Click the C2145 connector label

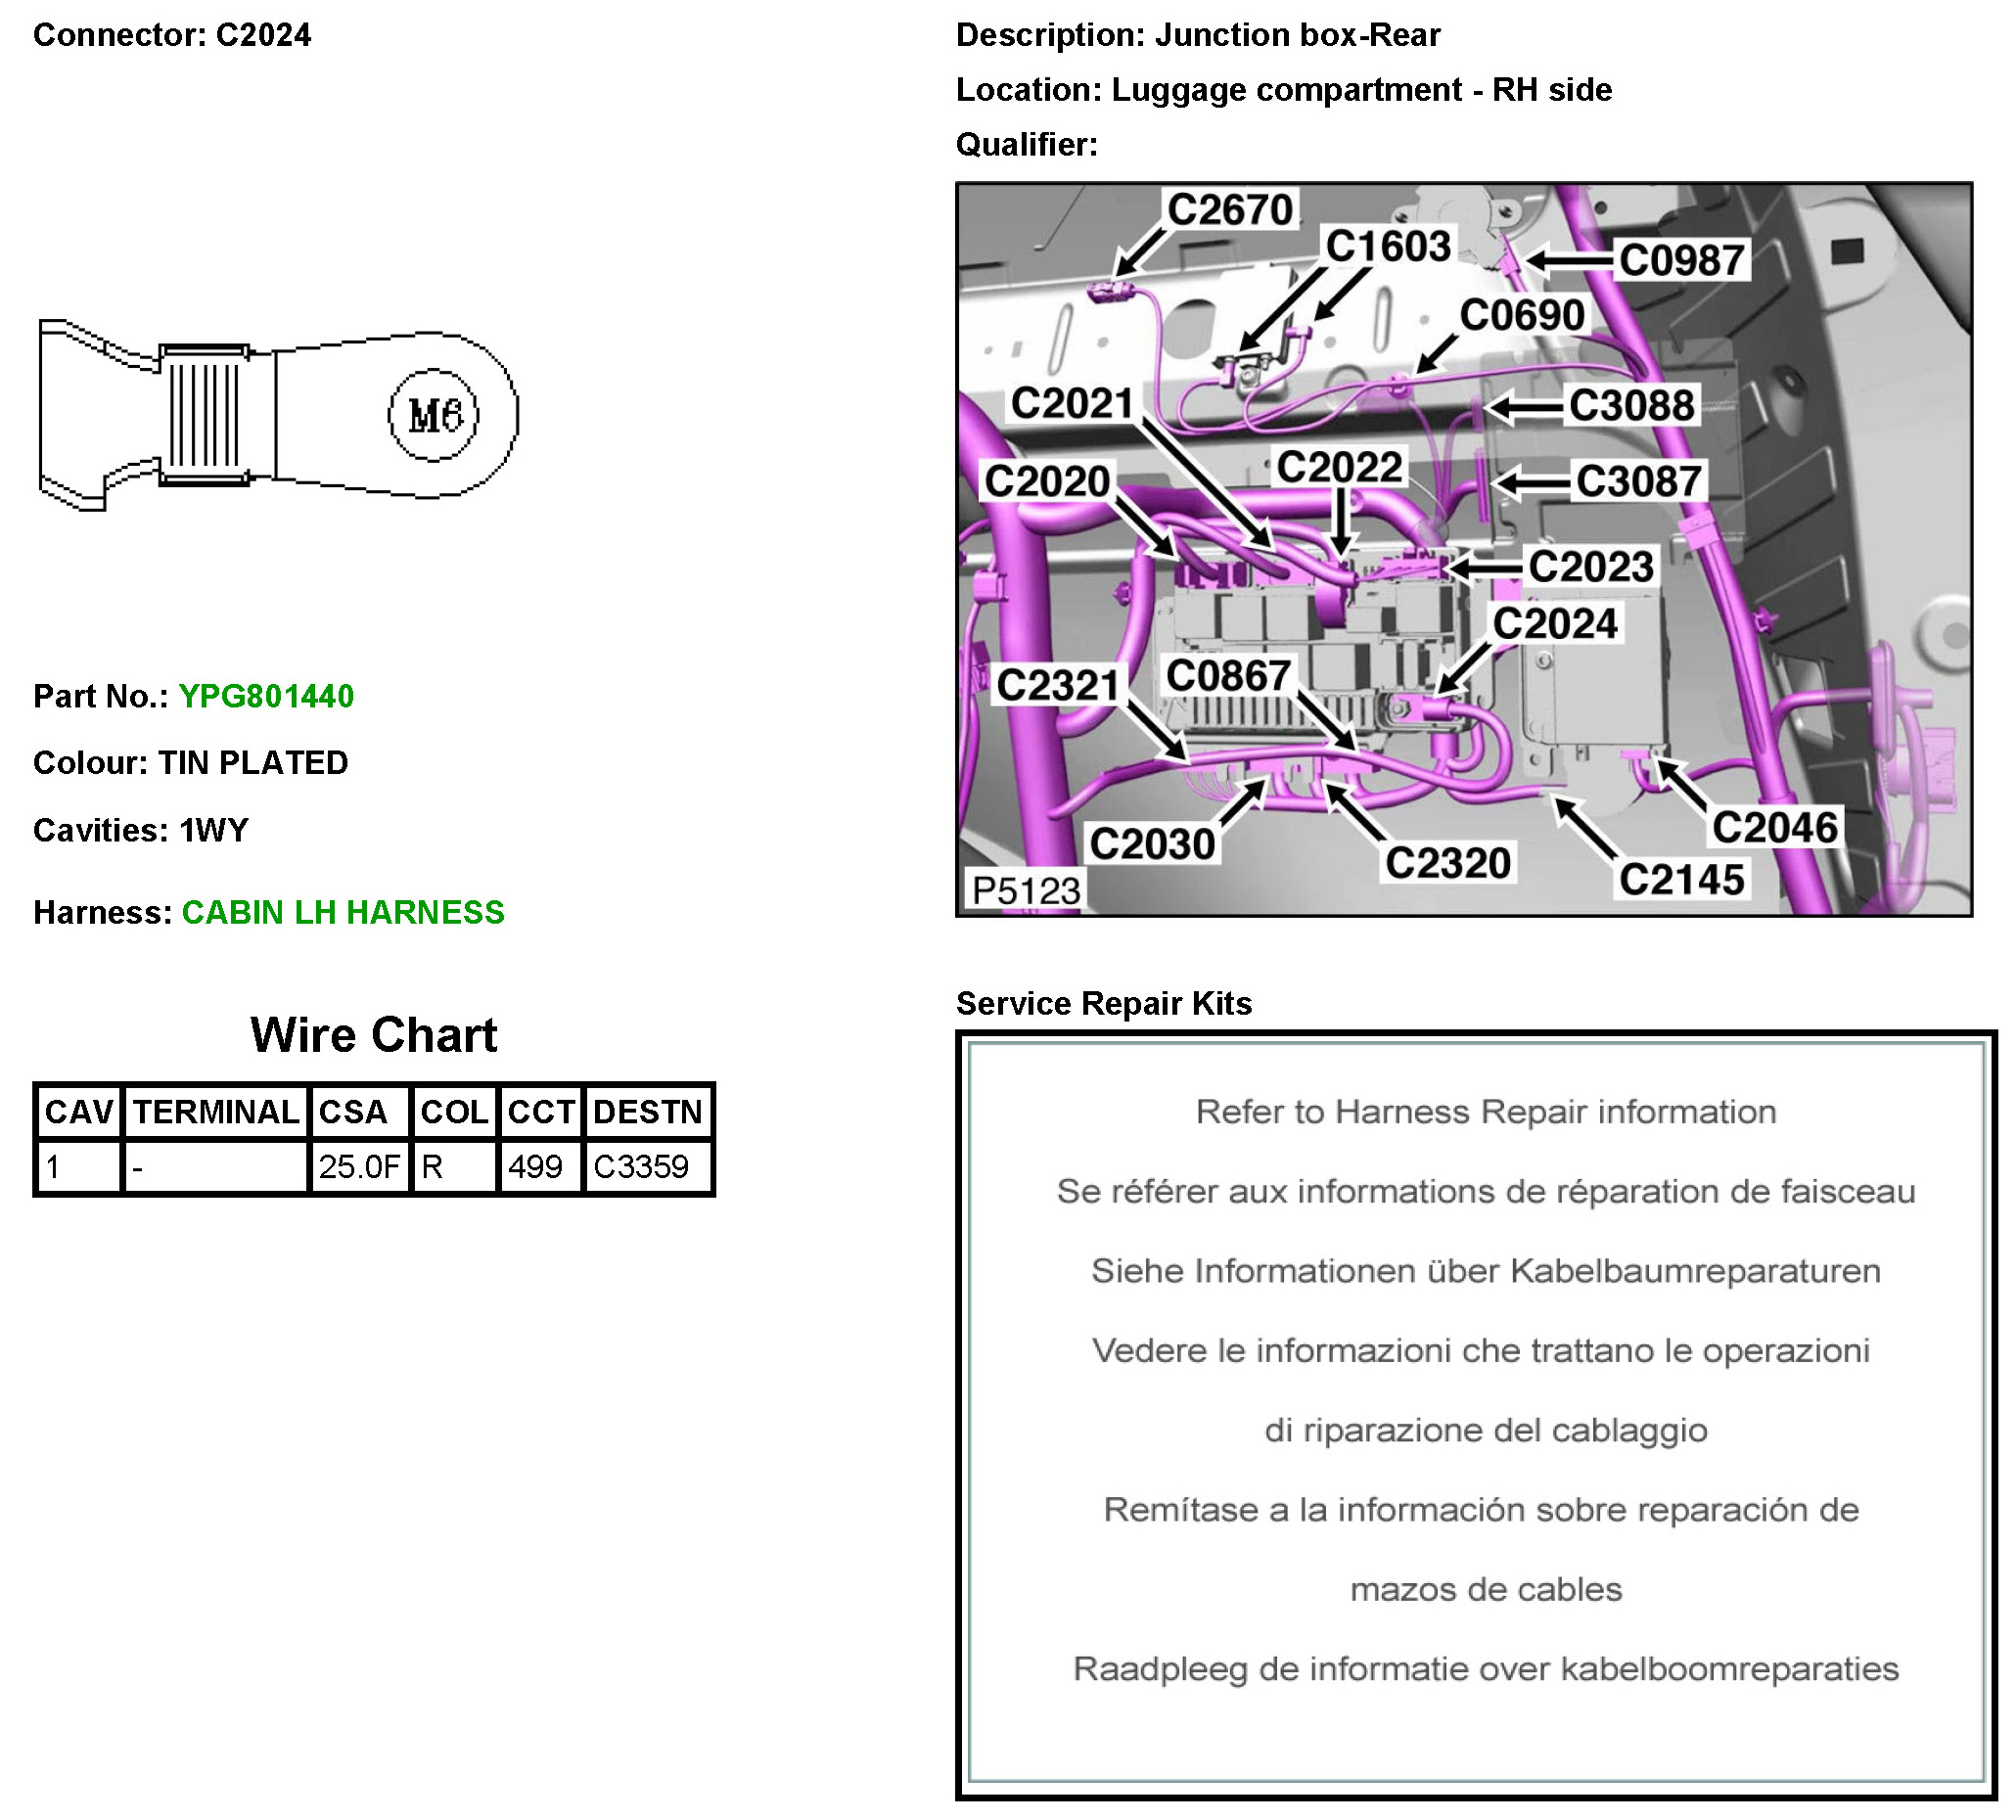tap(1681, 880)
